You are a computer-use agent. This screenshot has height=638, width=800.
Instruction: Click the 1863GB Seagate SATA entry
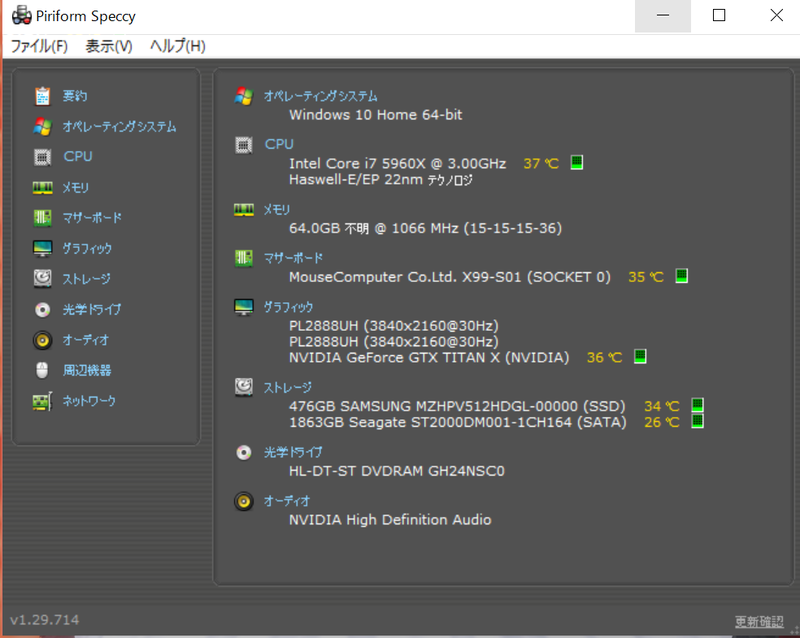click(458, 423)
